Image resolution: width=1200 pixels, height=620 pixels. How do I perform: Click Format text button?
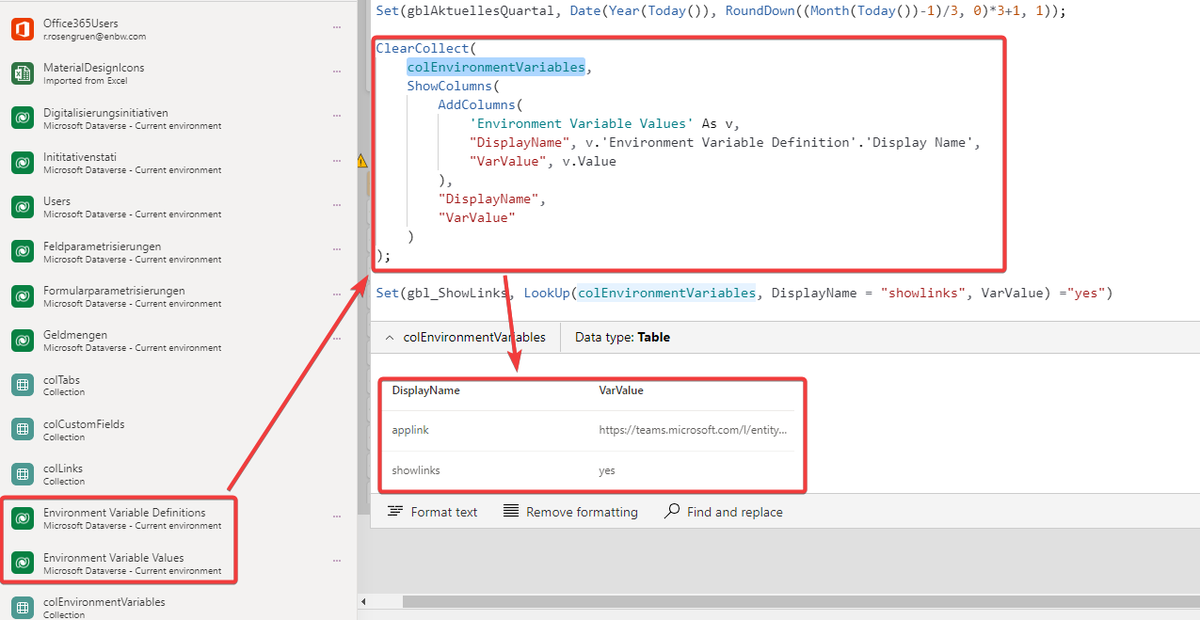click(432, 511)
